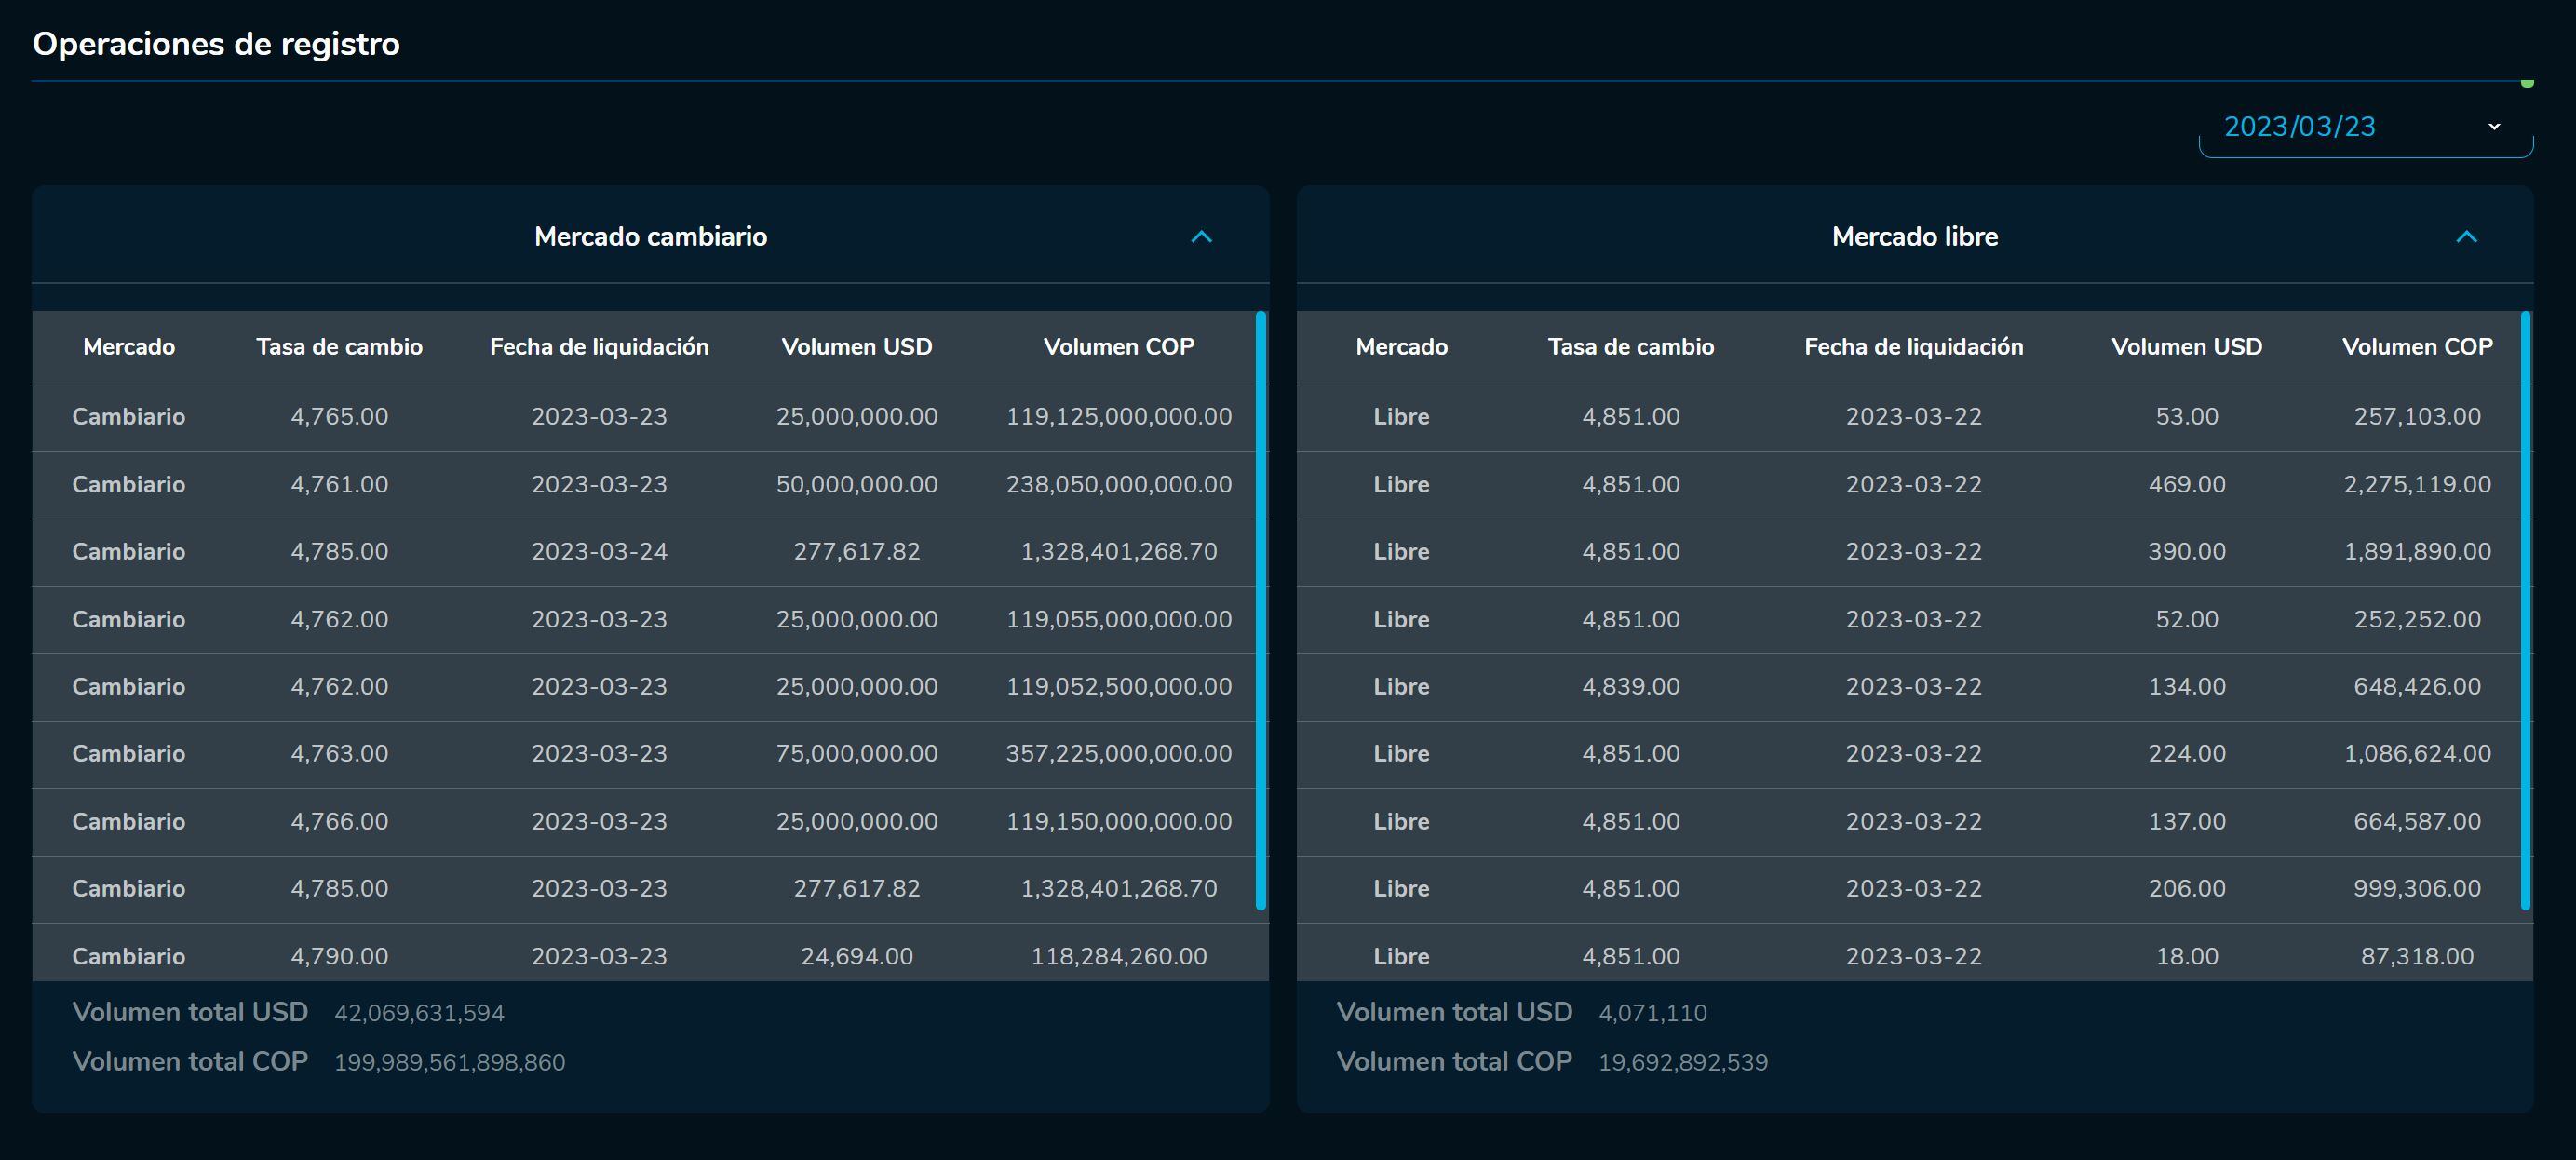Click the Mercado cambiario table scrollbar
Image resolution: width=2576 pixels, height=1160 pixels.
(1261, 610)
